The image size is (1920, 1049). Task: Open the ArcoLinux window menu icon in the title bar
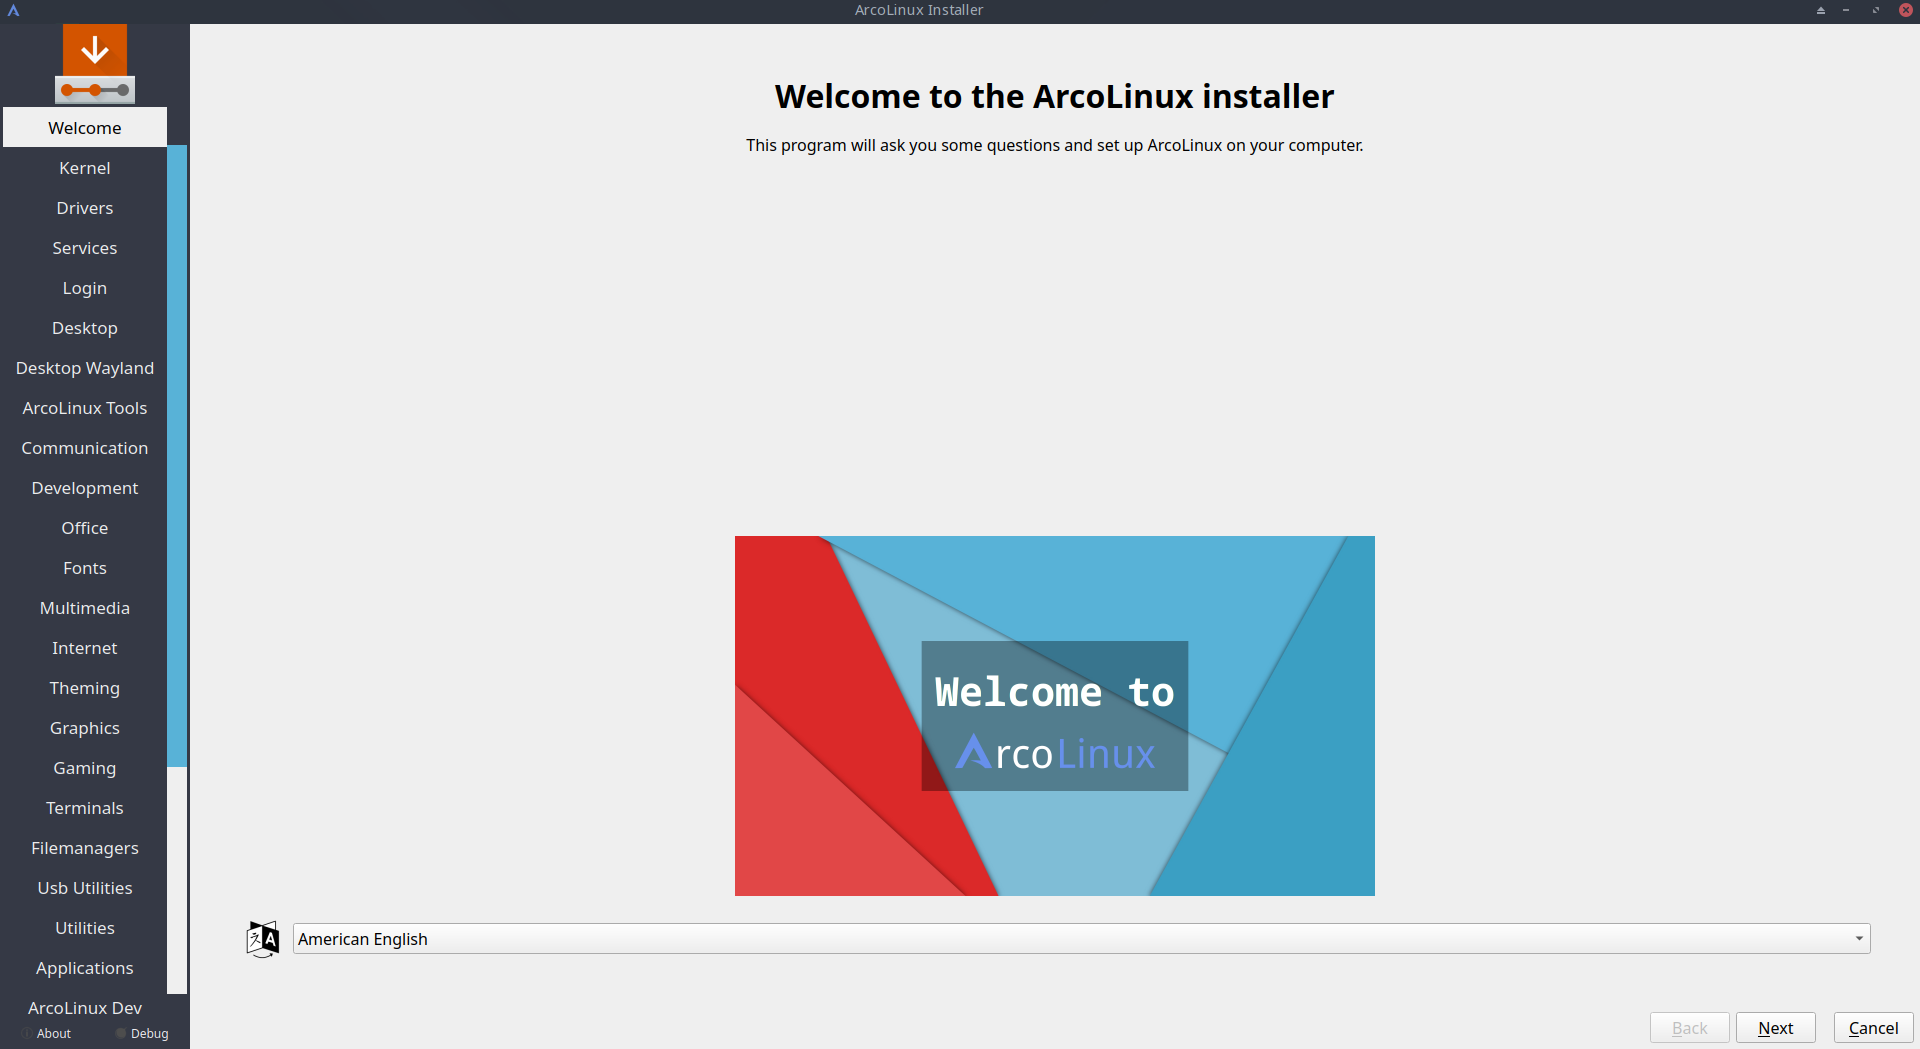(x=14, y=10)
